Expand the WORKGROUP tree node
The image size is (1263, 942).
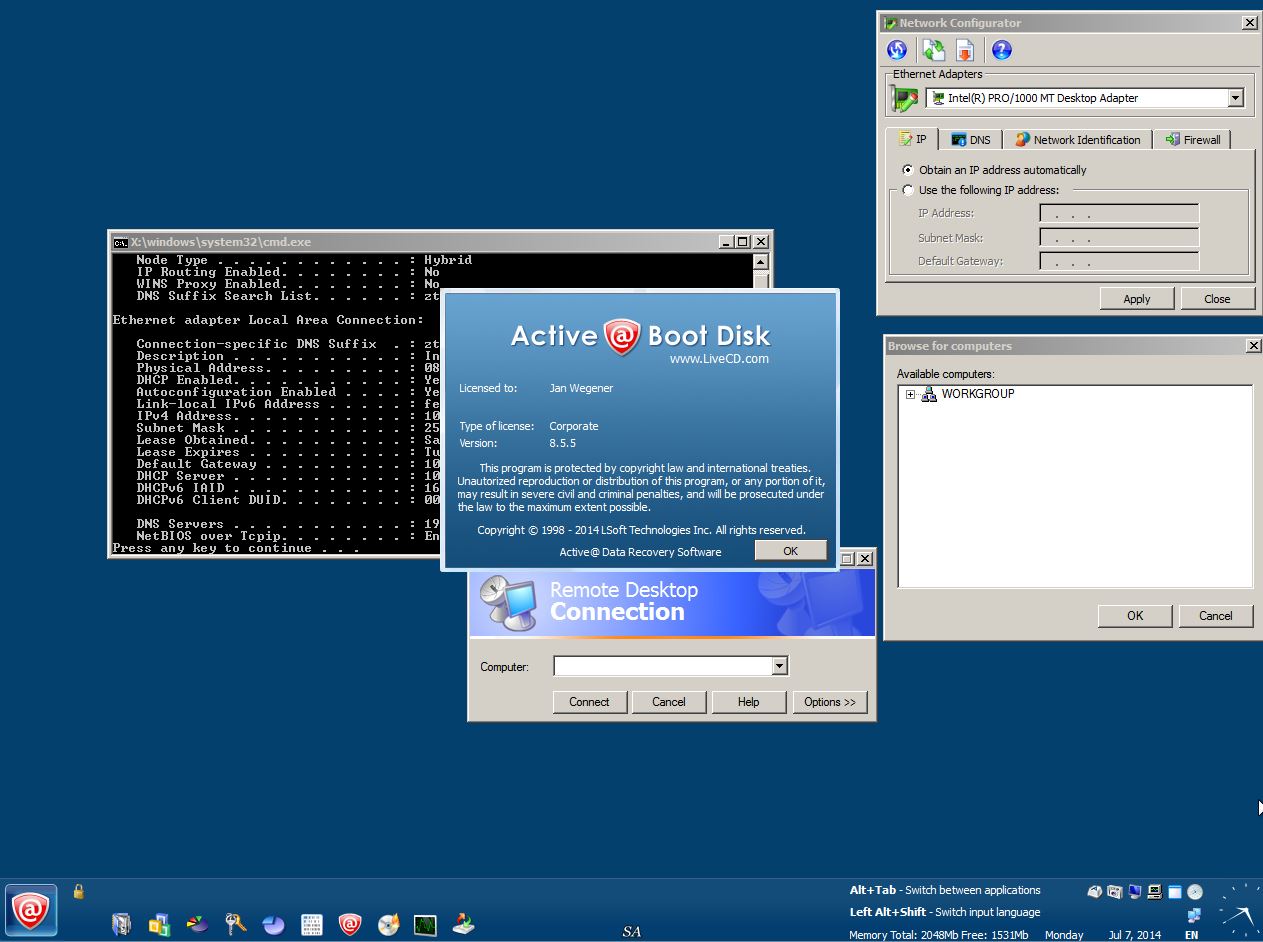pyautogui.click(x=910, y=394)
